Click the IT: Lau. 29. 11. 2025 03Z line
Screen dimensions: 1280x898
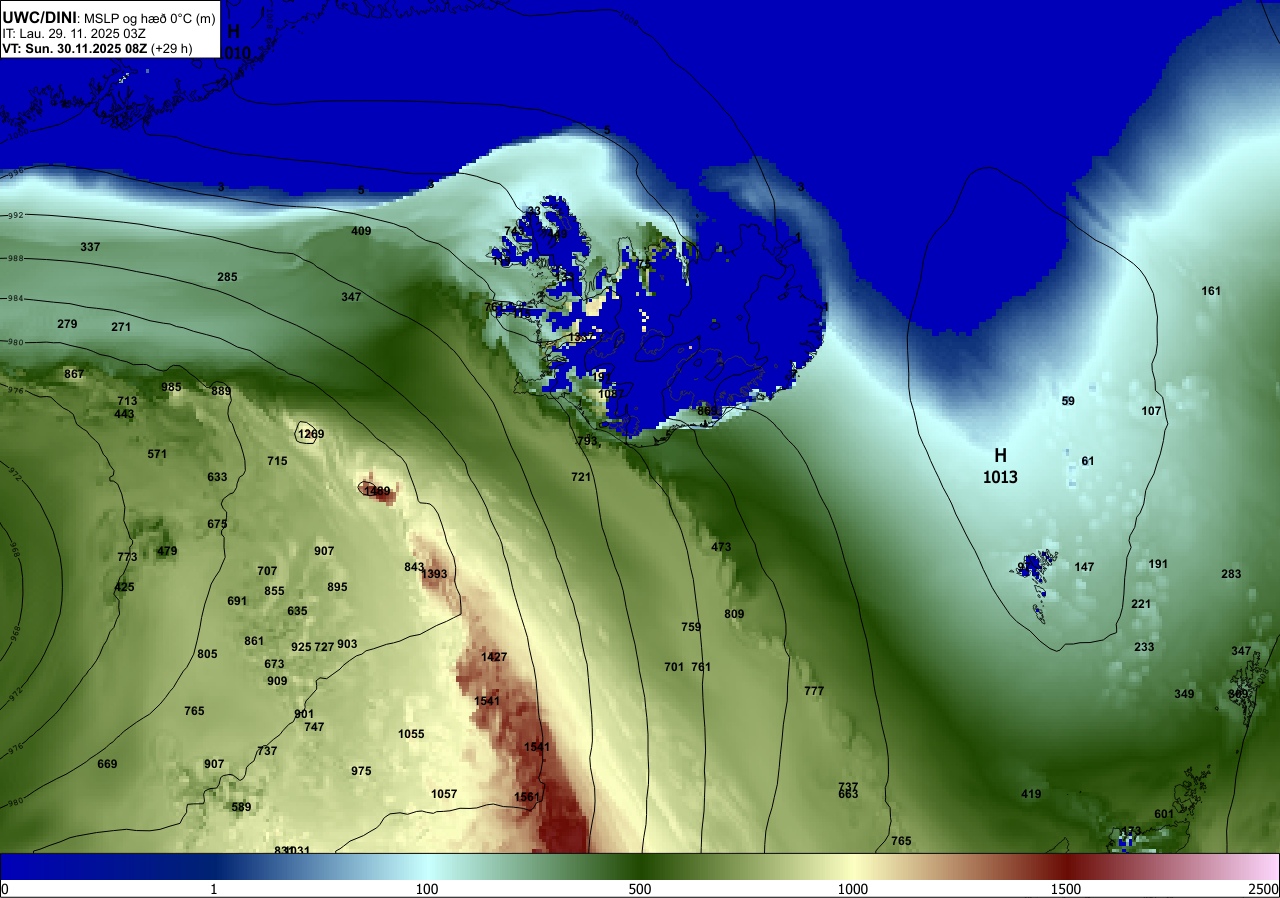(x=73, y=33)
